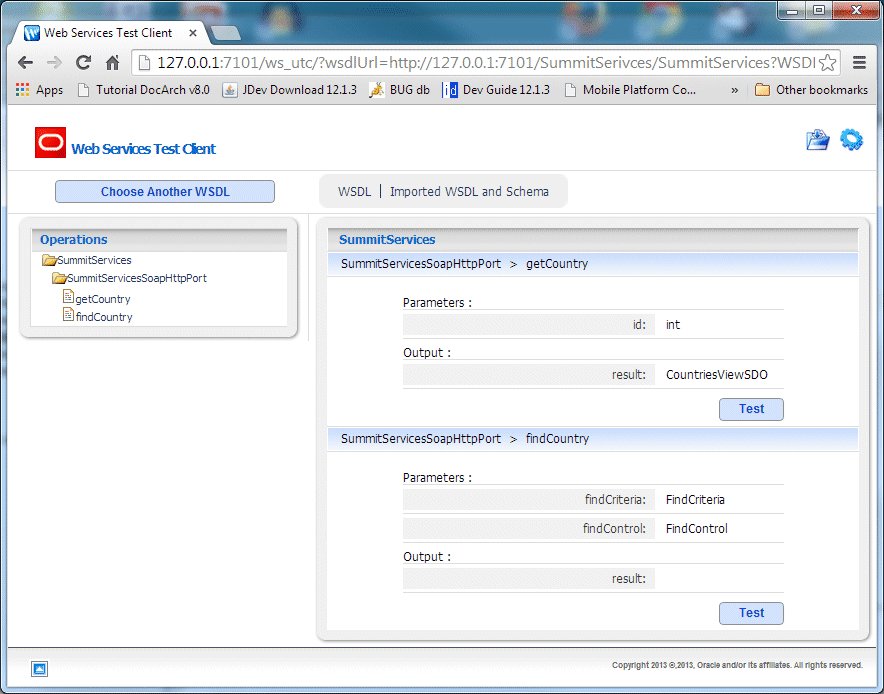Open the JDev Download 12.1.3 bookmark
This screenshot has height=694, width=884.
coord(290,90)
